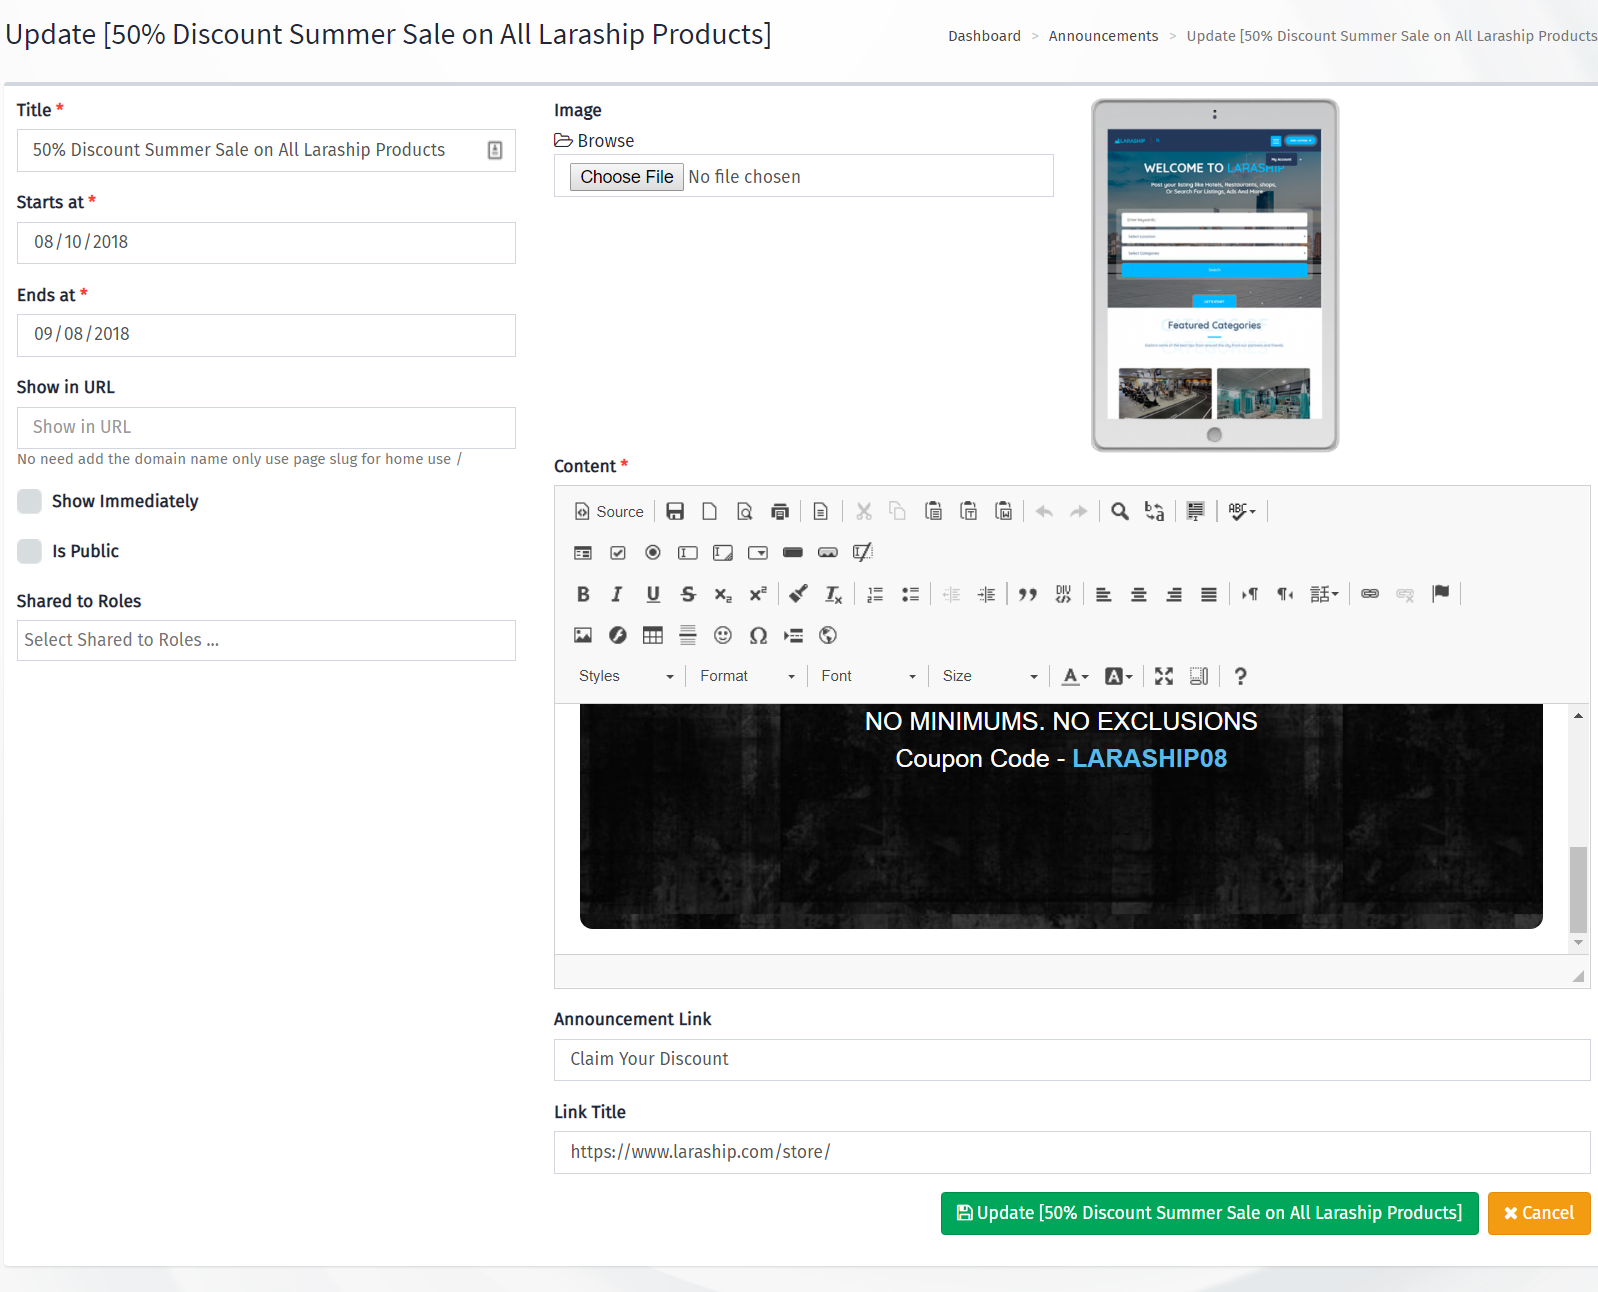
Task: Apply italic formatting in editor toolbar
Action: point(617,594)
